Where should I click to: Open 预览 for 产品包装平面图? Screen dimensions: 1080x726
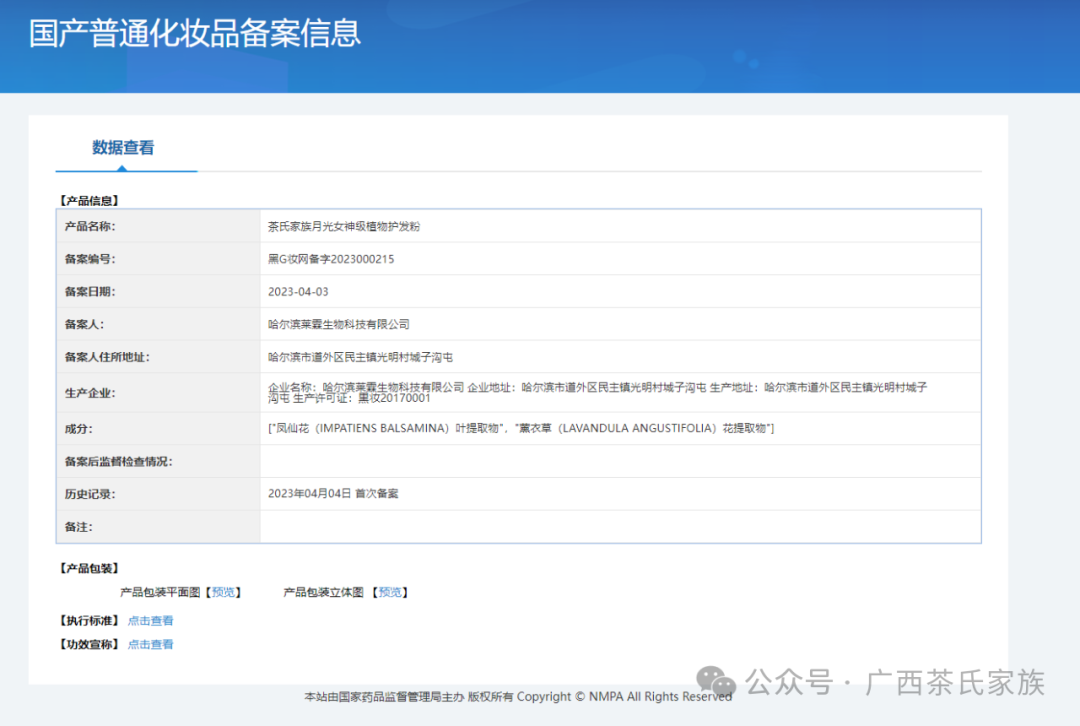223,591
